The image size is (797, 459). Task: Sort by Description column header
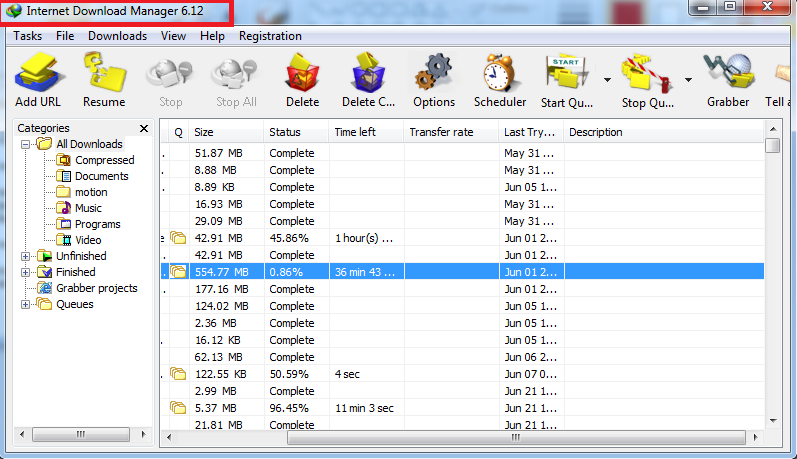click(x=663, y=132)
